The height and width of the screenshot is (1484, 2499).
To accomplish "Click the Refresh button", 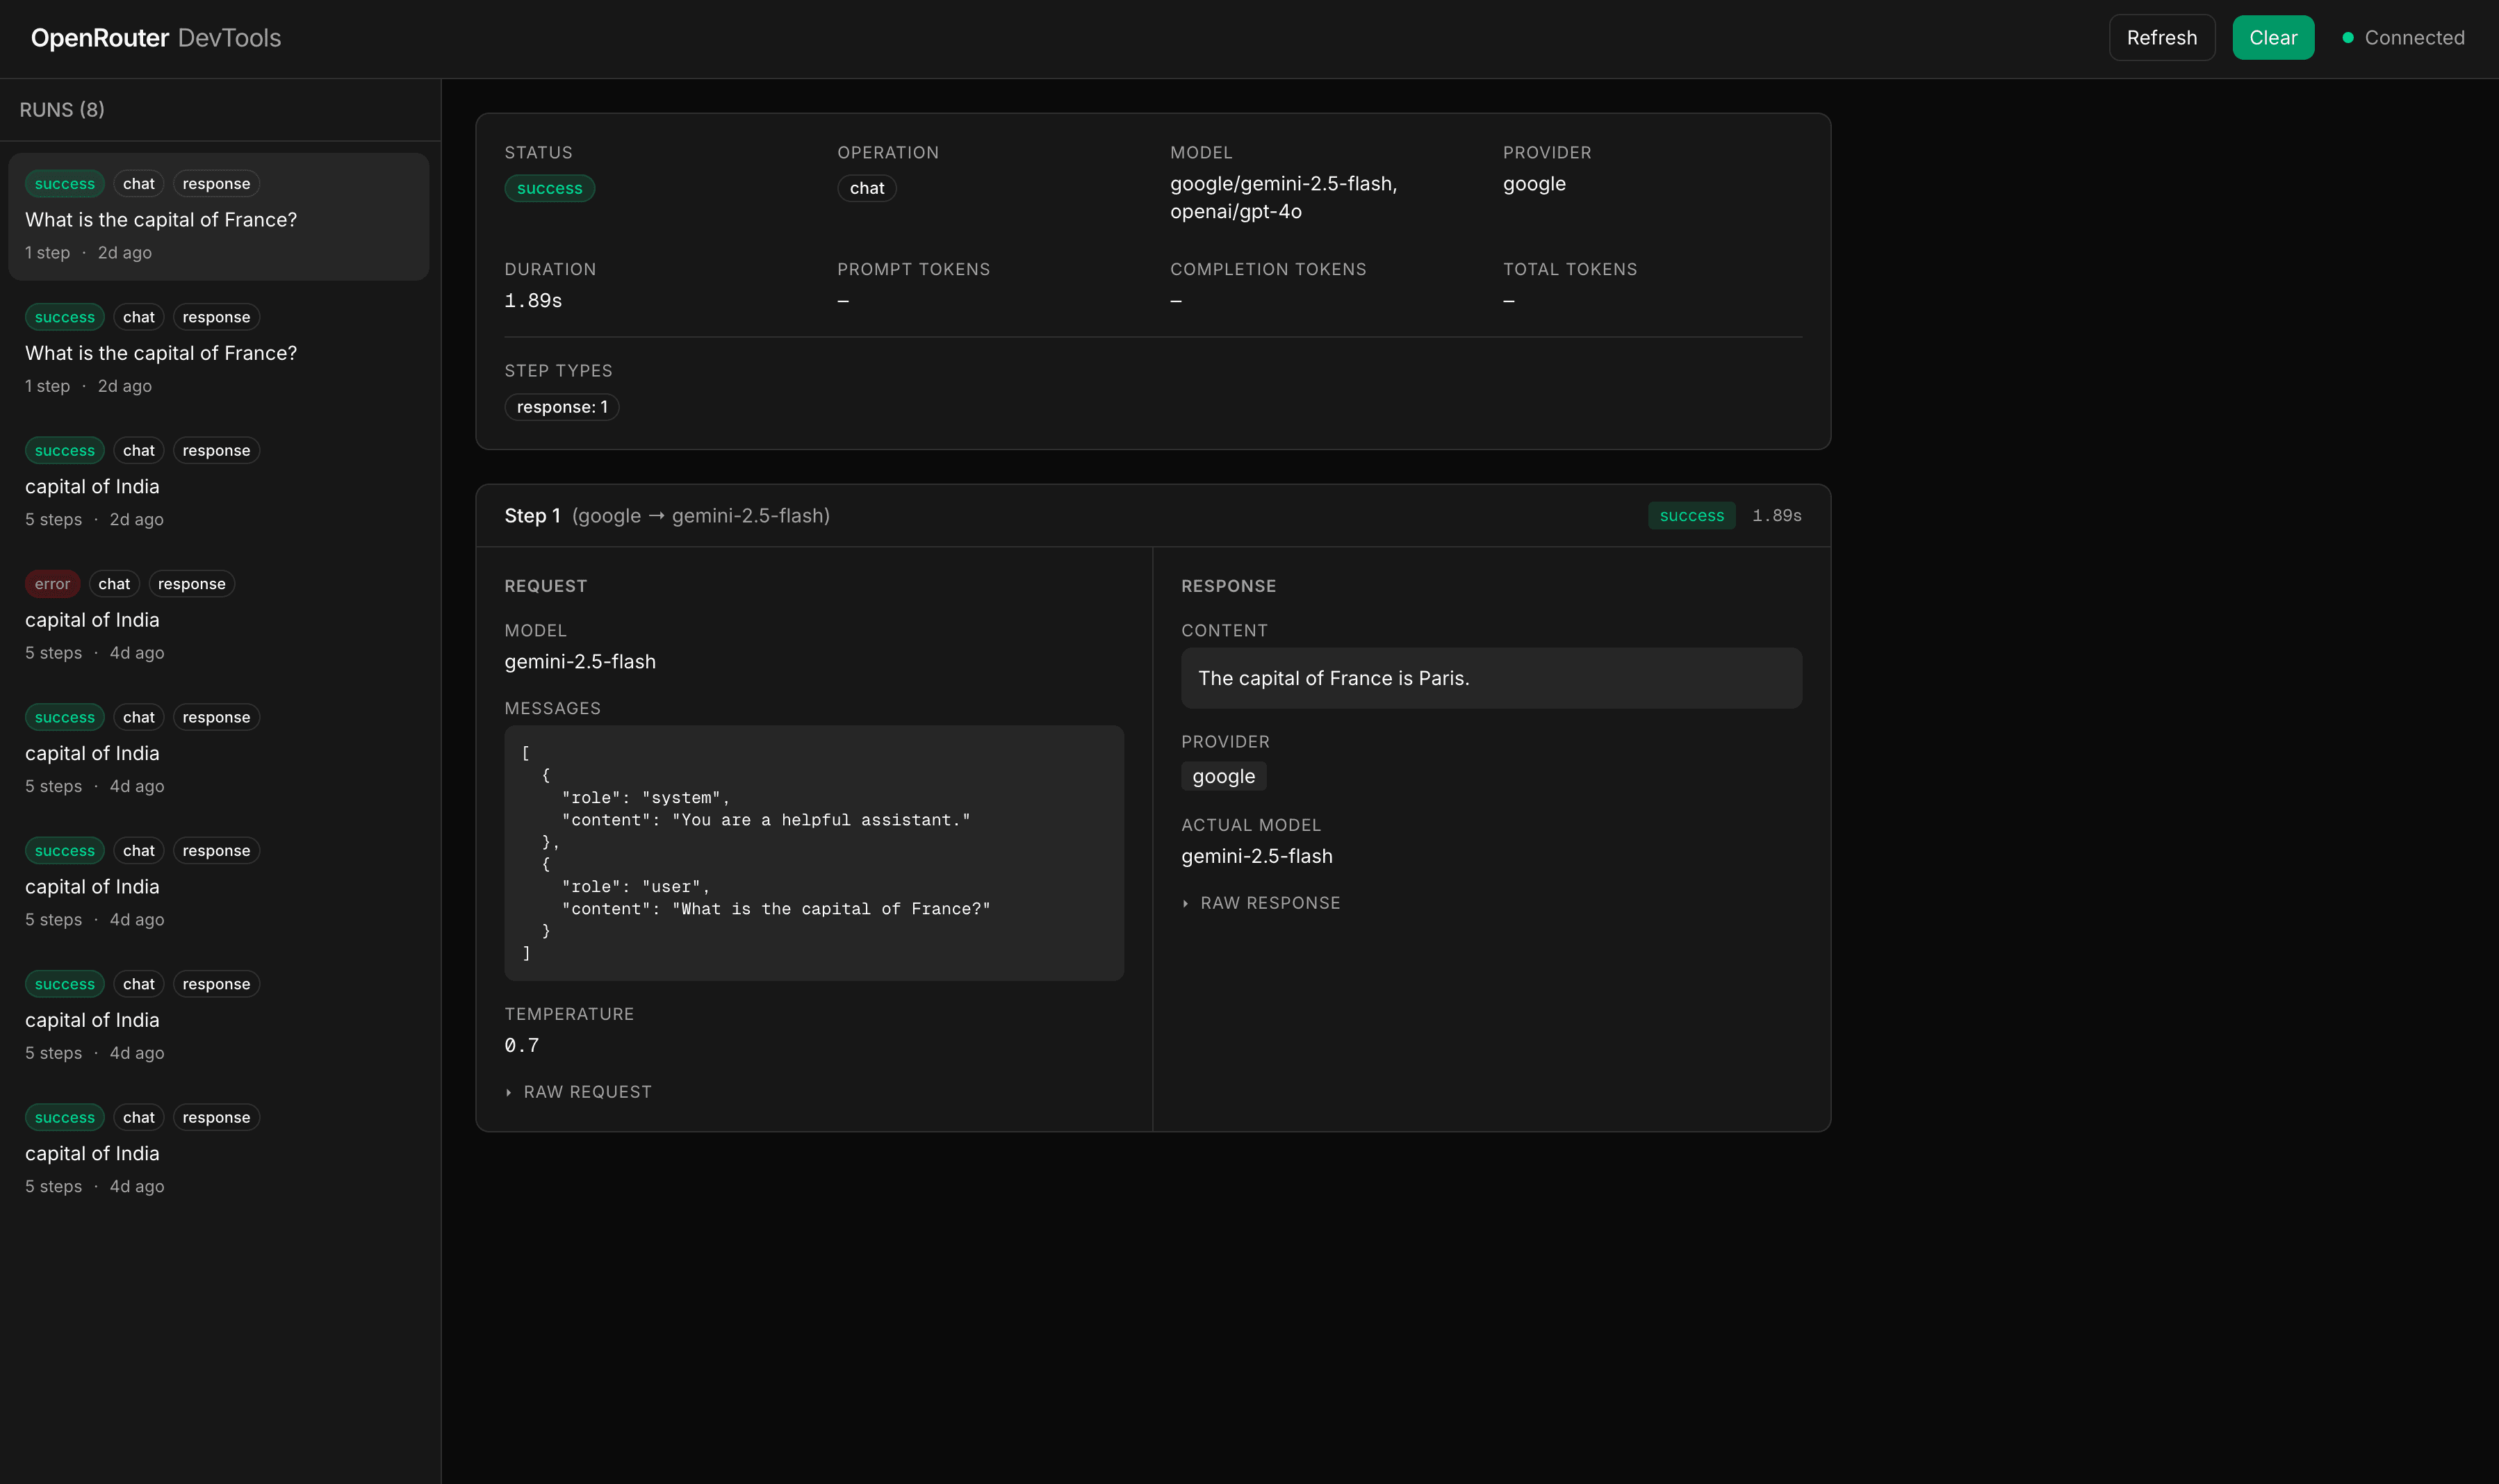I will (2162, 38).
